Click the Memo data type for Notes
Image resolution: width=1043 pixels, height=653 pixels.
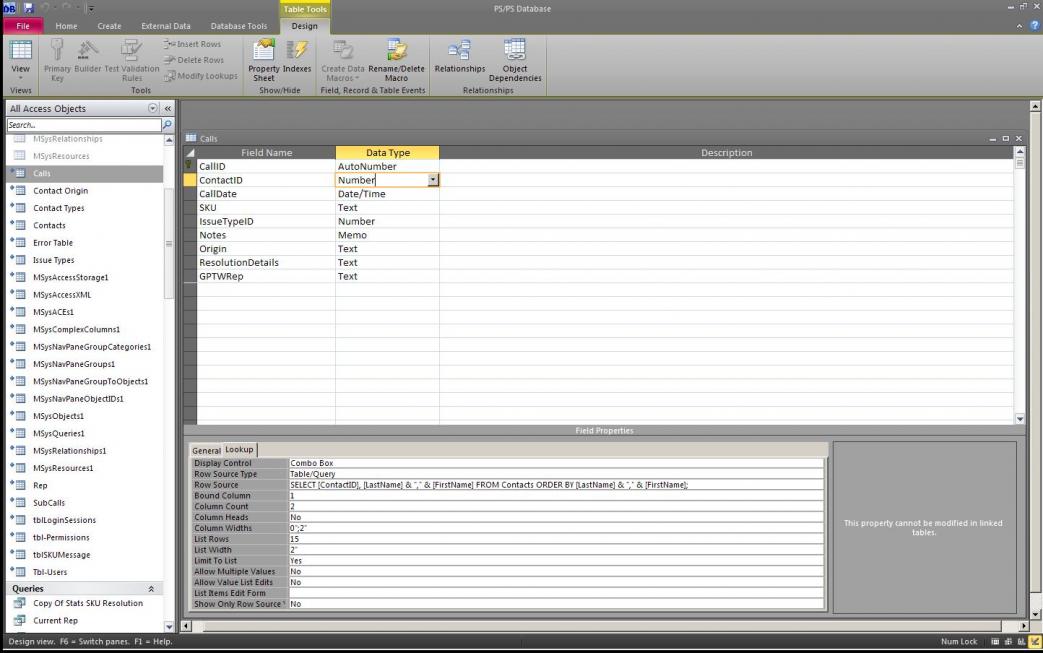(x=387, y=235)
